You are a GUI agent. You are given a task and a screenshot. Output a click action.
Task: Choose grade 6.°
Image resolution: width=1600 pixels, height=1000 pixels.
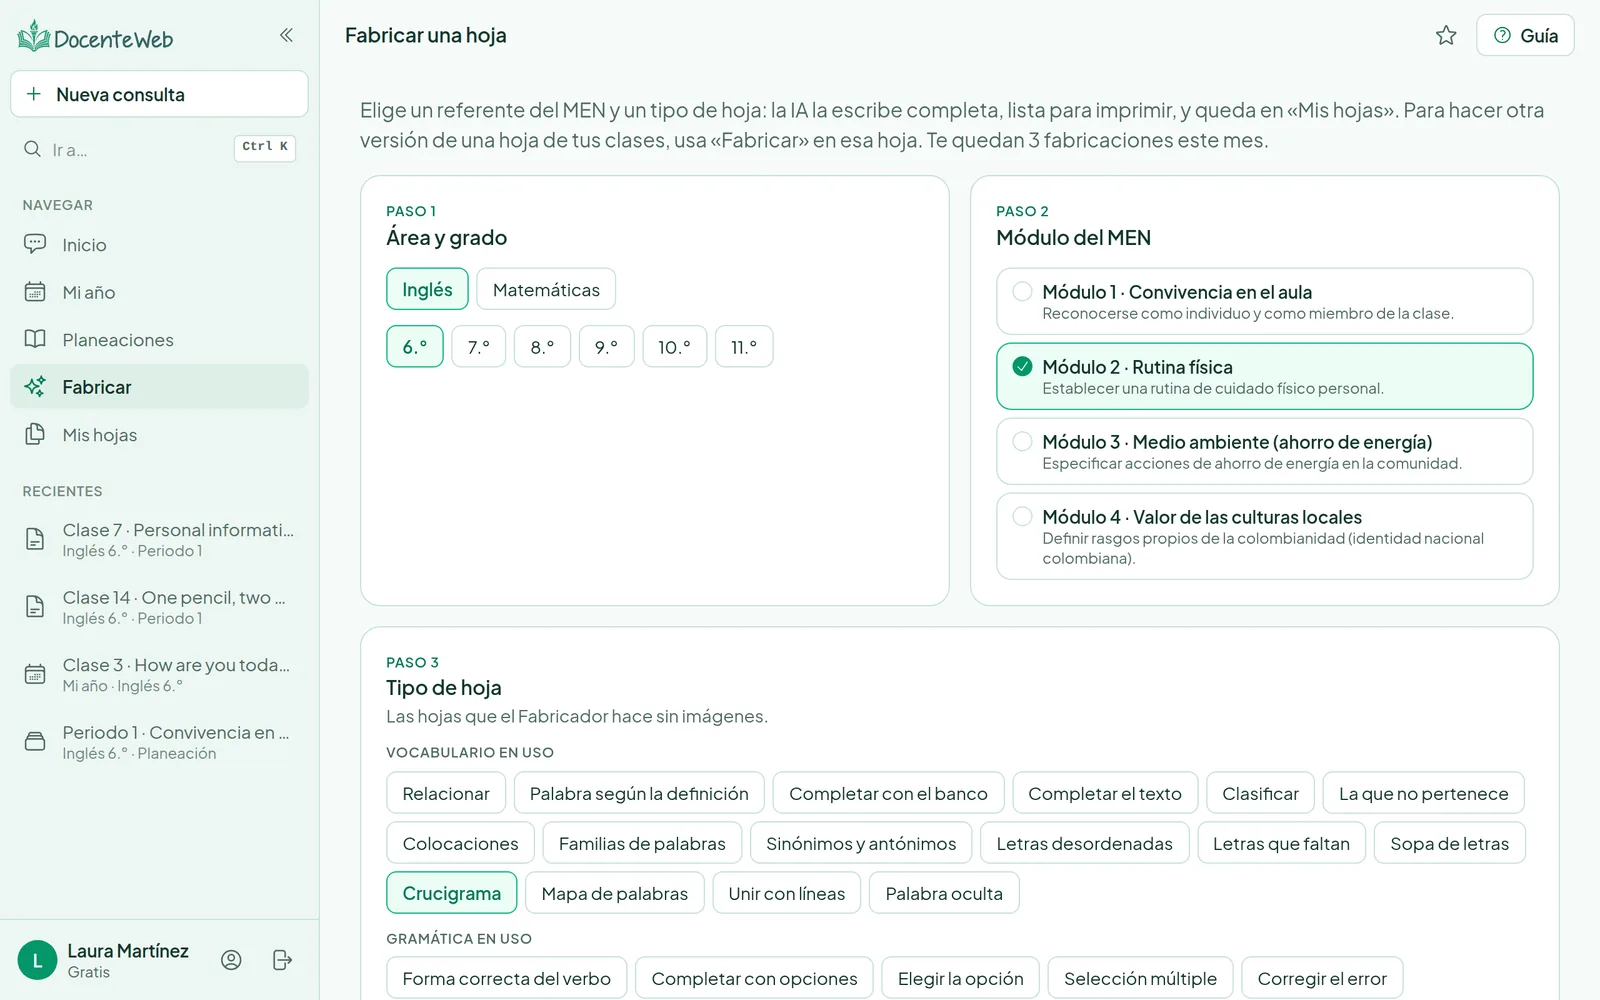(415, 347)
